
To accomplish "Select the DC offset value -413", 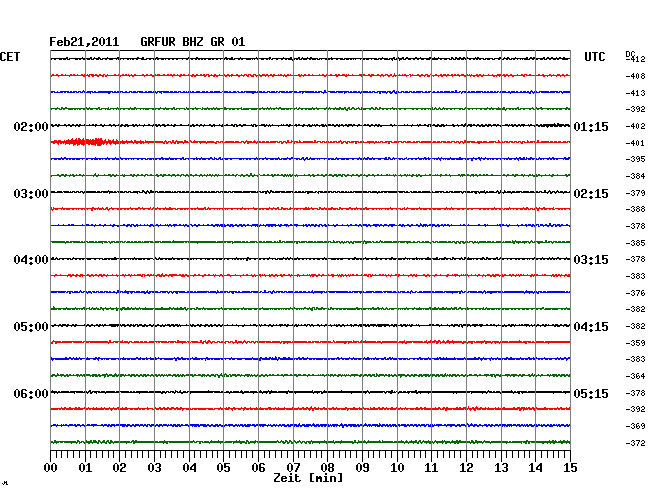I will click(635, 93).
